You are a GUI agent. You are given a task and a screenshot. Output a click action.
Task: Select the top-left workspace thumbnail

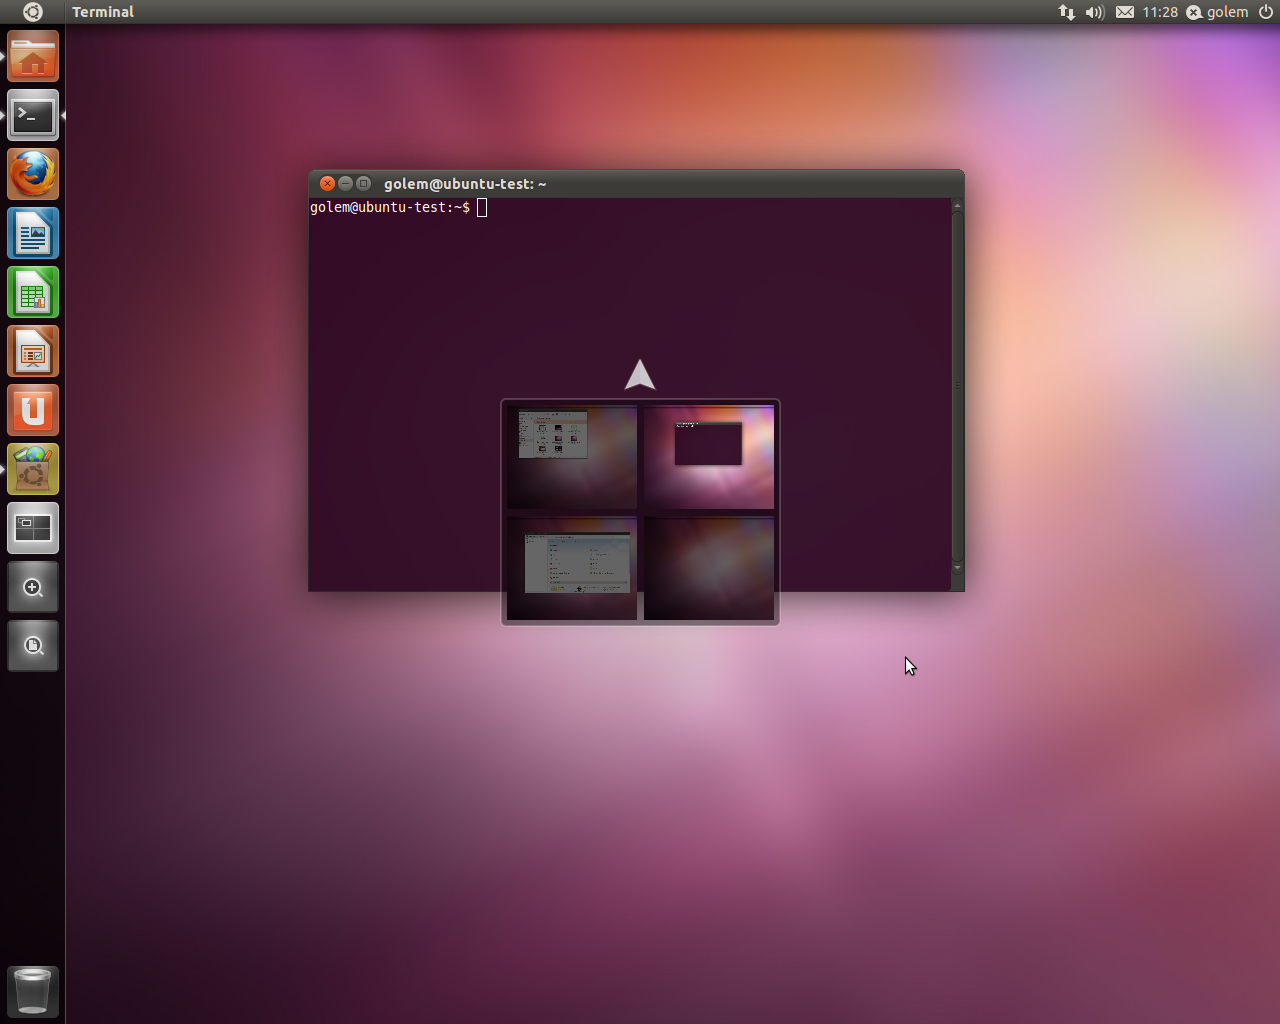click(572, 457)
